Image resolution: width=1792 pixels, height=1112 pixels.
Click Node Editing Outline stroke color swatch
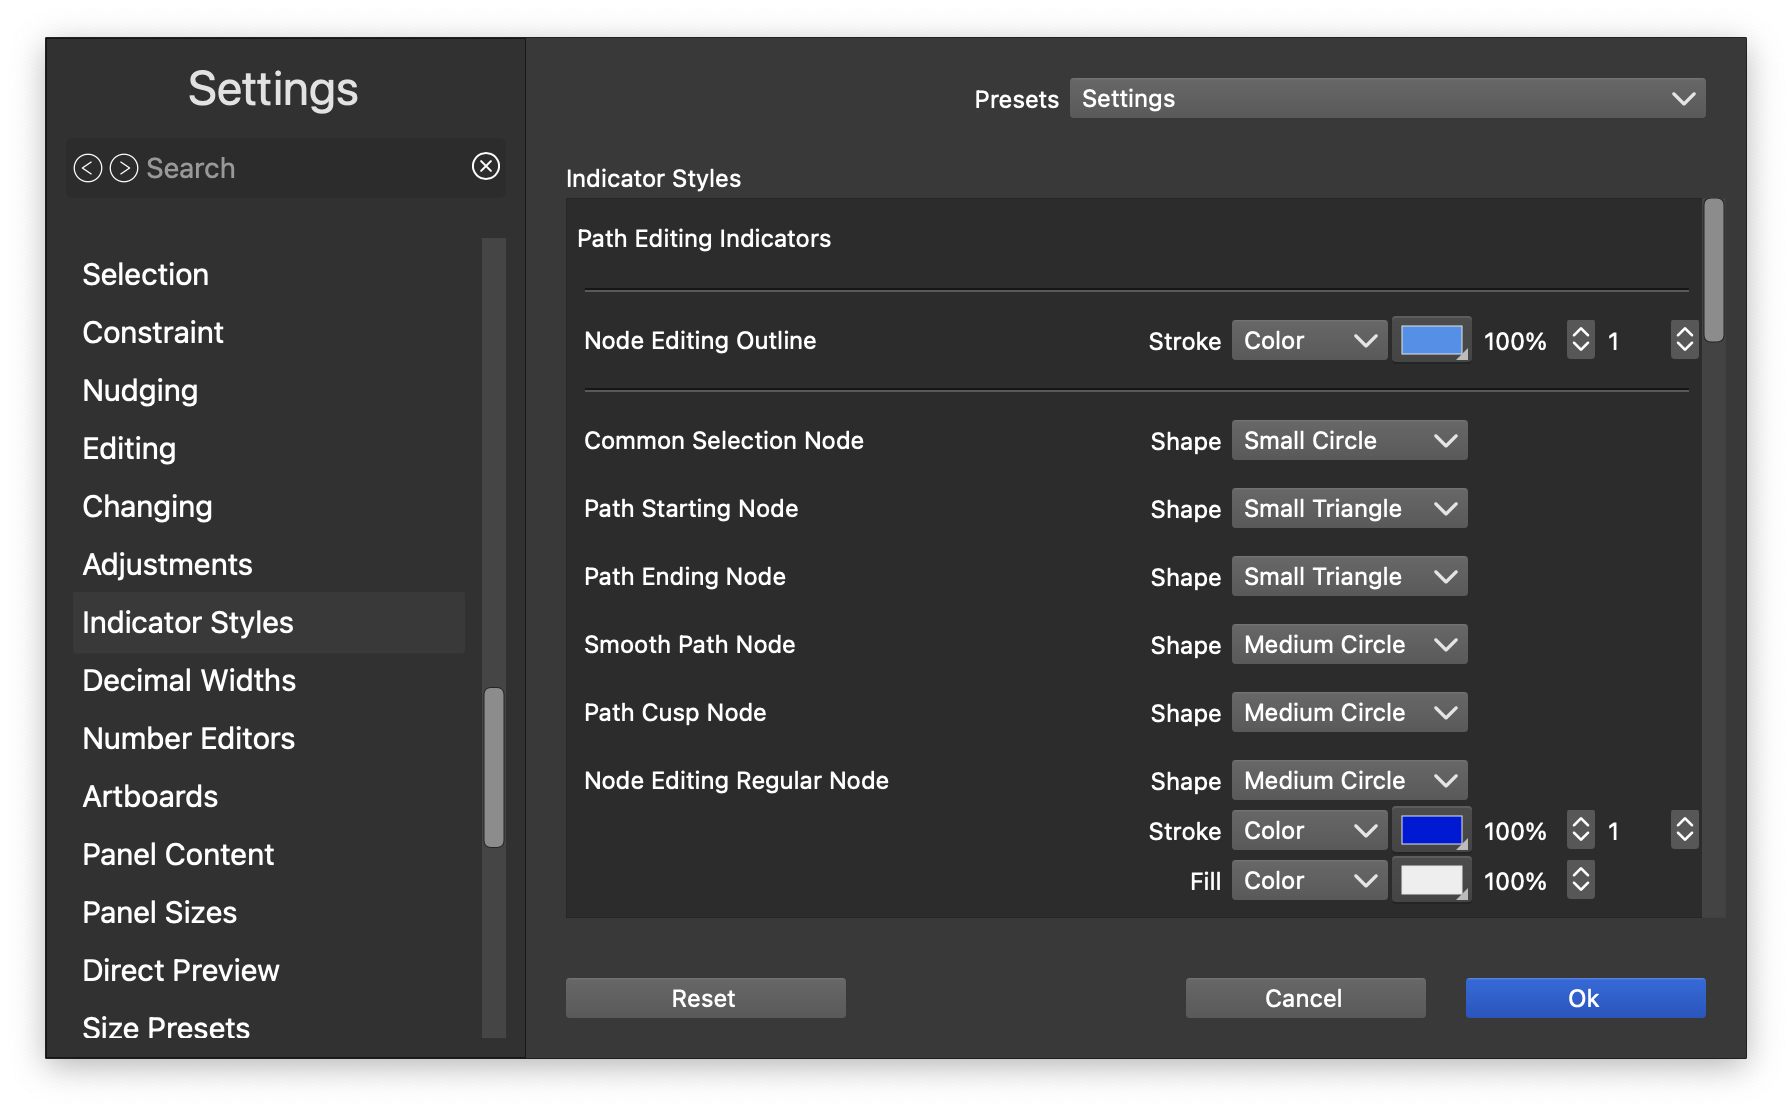click(x=1431, y=341)
